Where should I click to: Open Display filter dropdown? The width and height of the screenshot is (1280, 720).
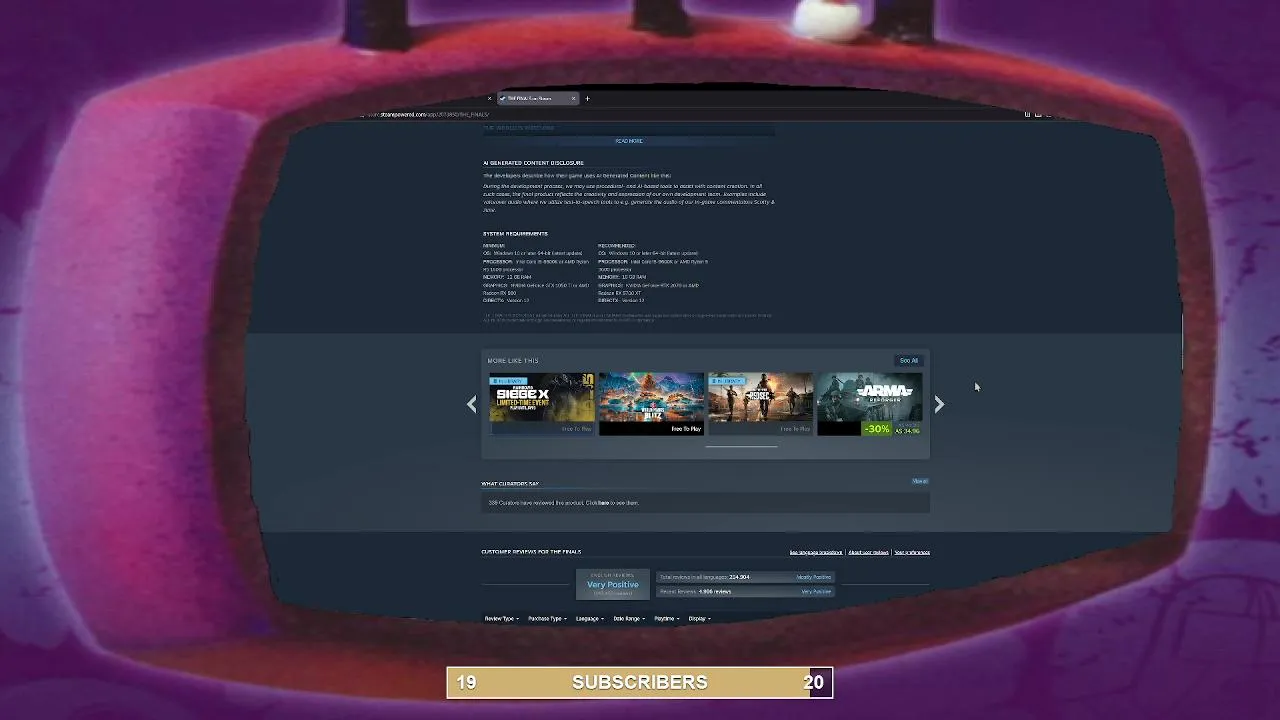[x=699, y=619]
